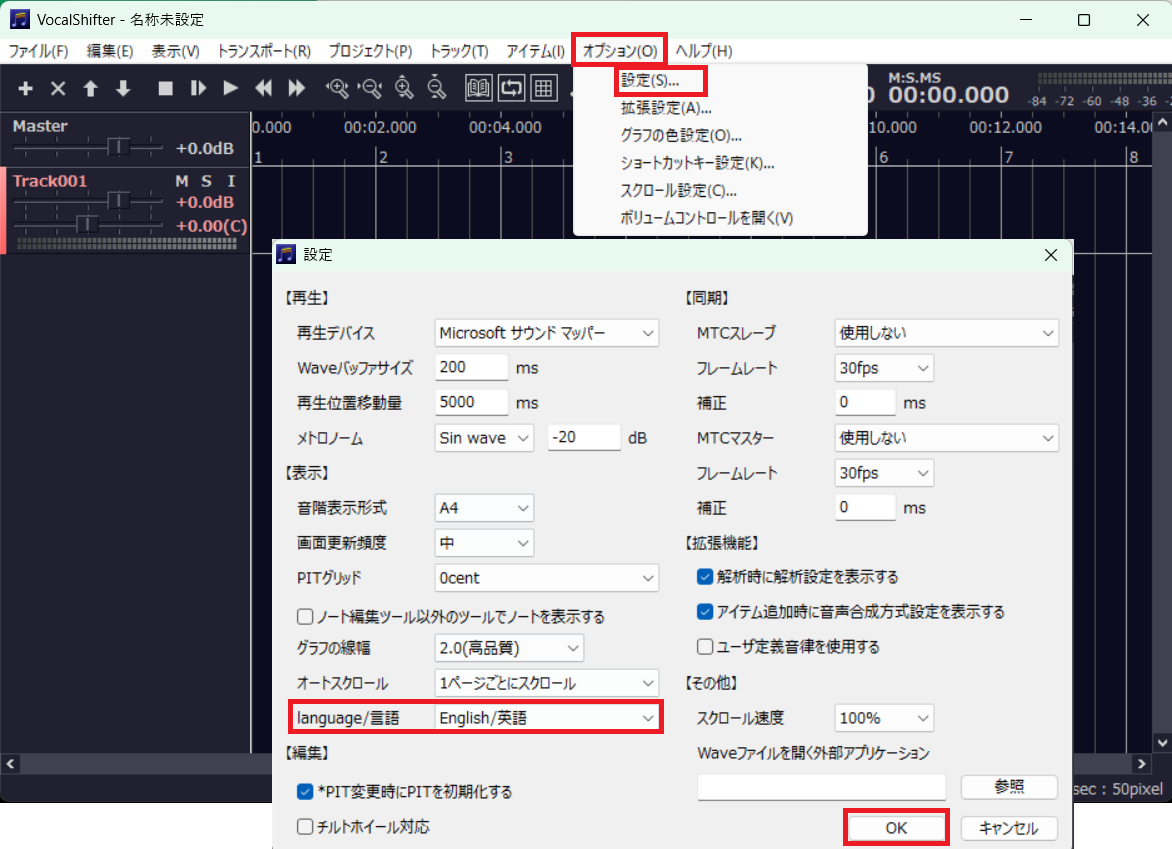Viewport: 1172px width, 849px height.
Task: Fast forward with the double right arrow icon
Action: pos(296,88)
